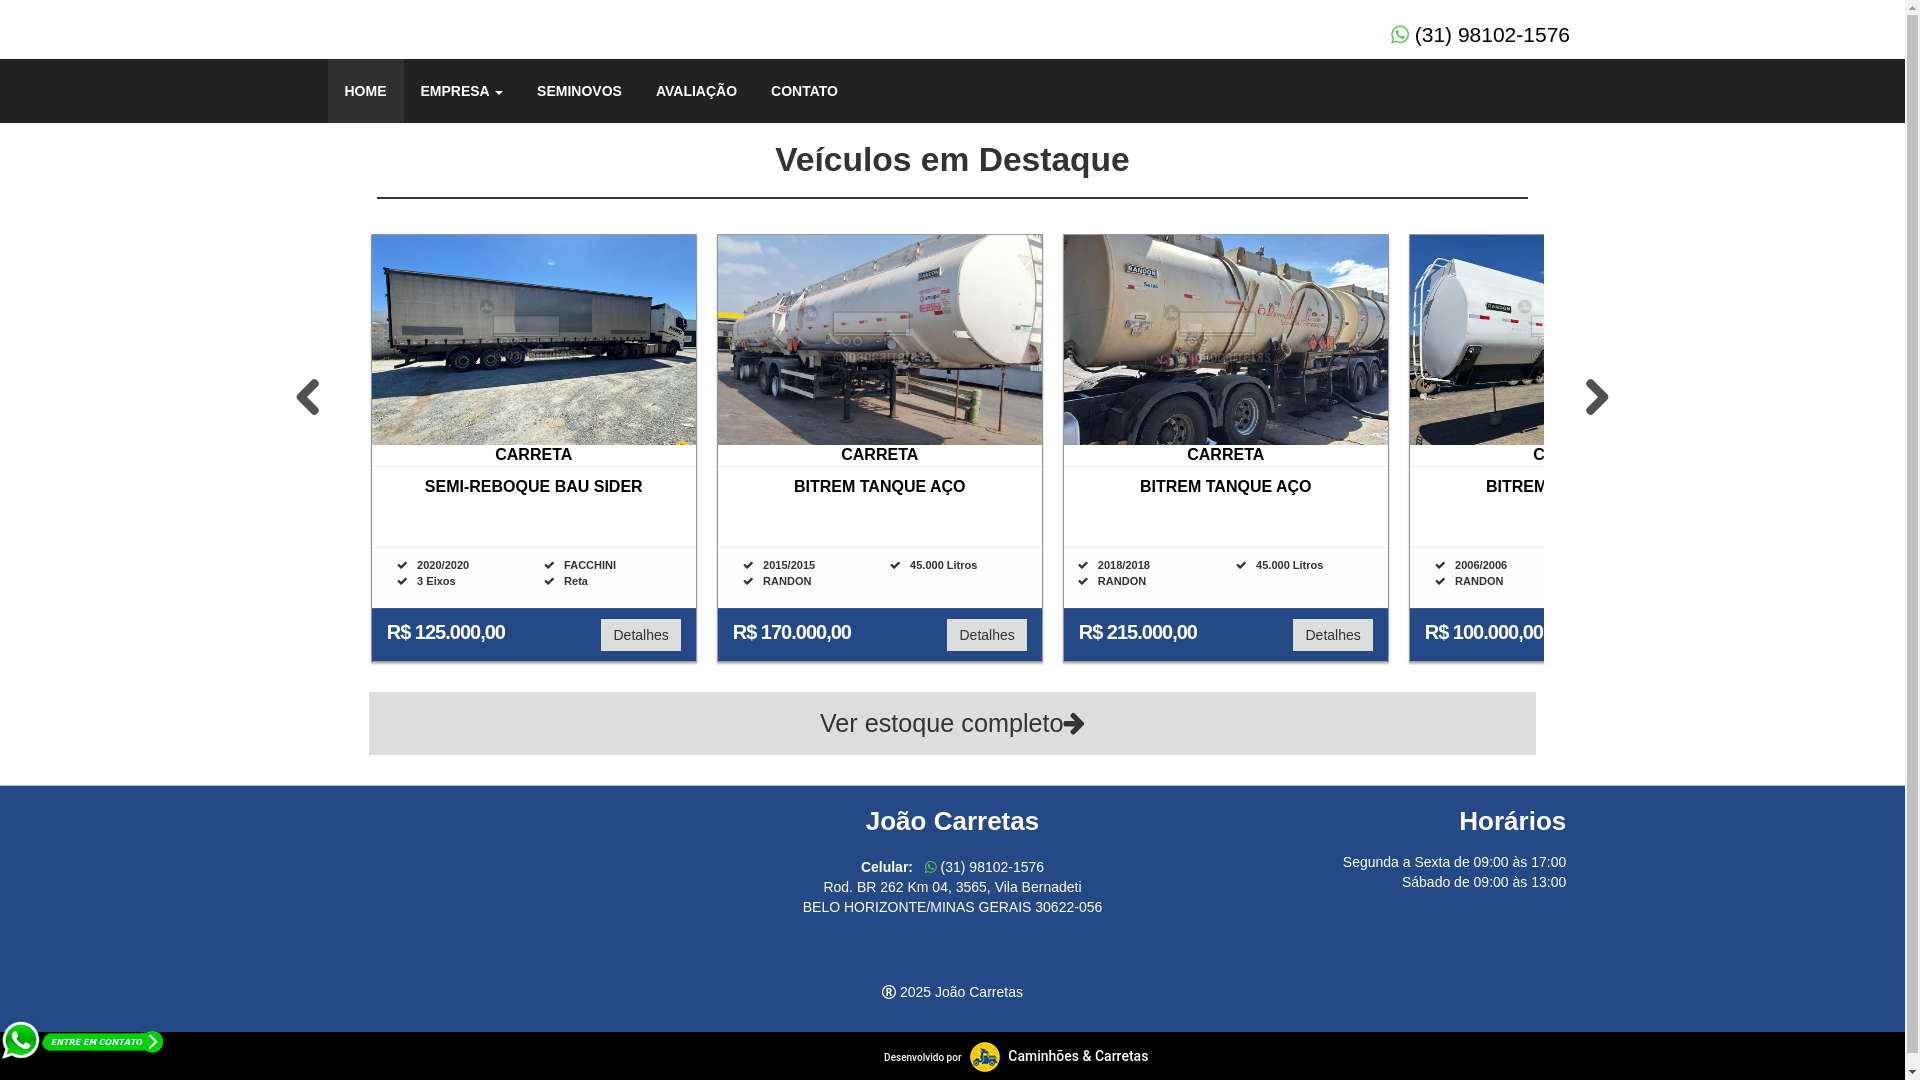Click the 2006/2006 year spec
Image resolution: width=1920 pixels, height=1080 pixels.
tap(1481, 565)
